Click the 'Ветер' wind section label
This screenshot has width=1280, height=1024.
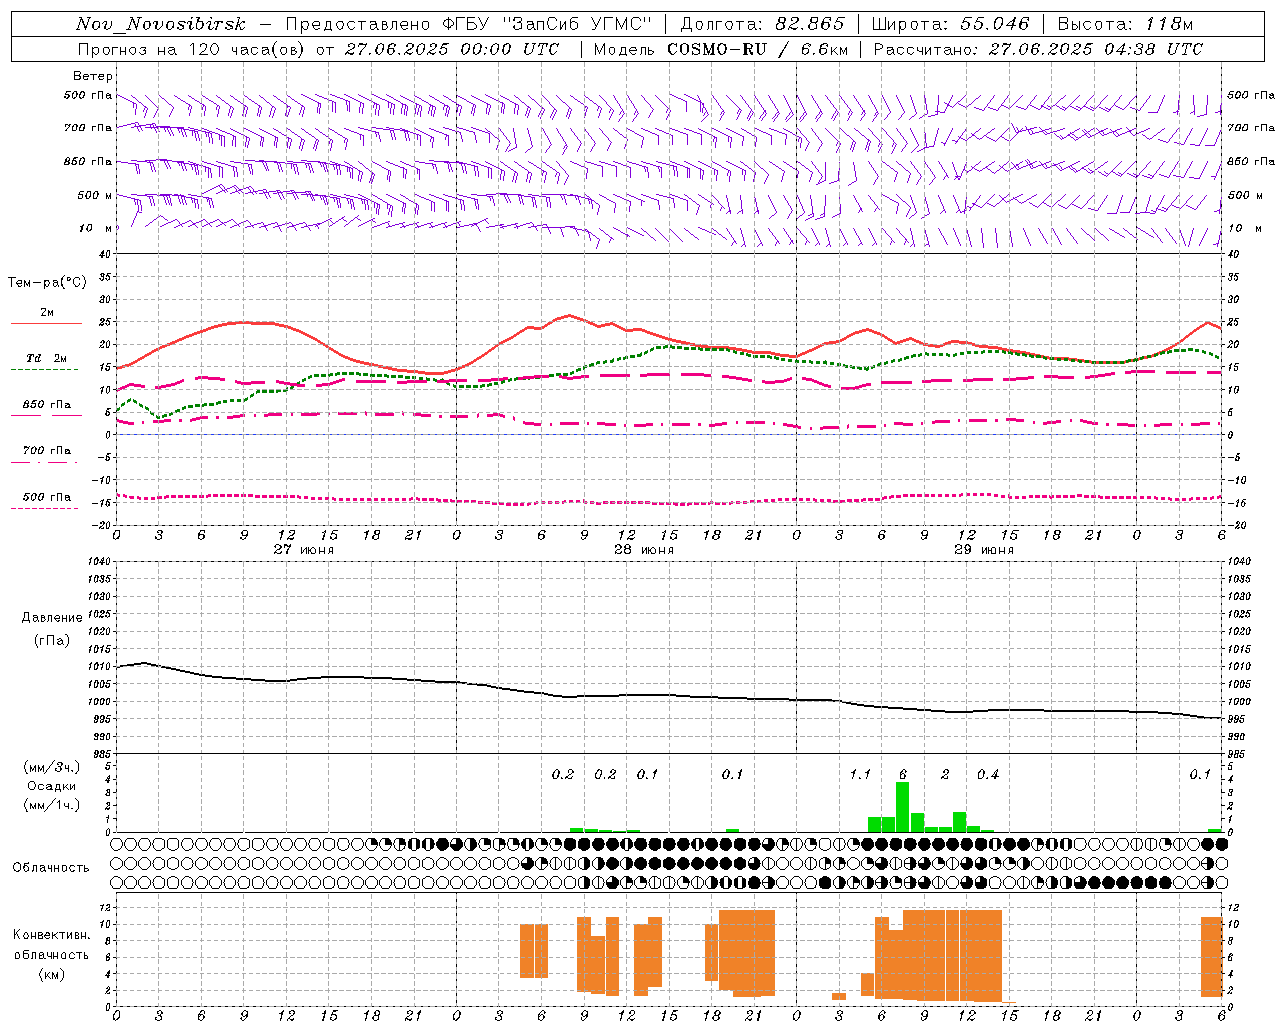[93, 76]
